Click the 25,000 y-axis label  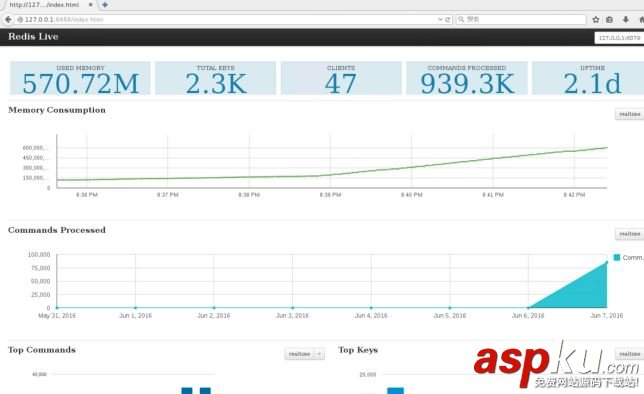click(41, 295)
